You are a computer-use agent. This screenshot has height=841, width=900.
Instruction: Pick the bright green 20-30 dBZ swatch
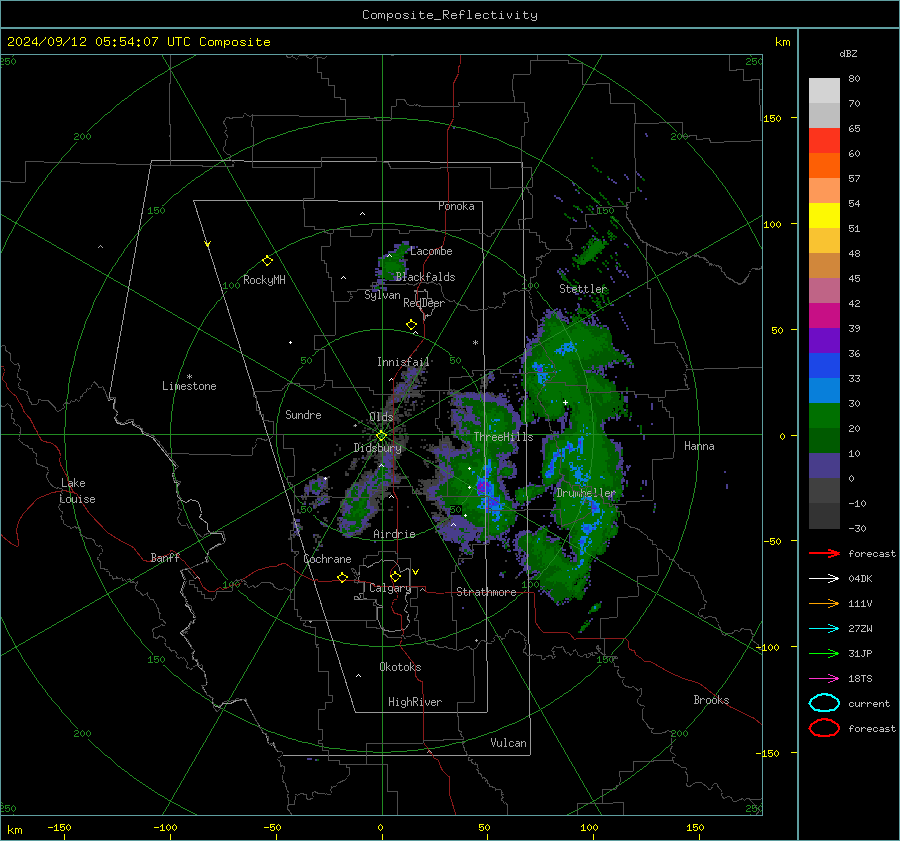coord(824,416)
